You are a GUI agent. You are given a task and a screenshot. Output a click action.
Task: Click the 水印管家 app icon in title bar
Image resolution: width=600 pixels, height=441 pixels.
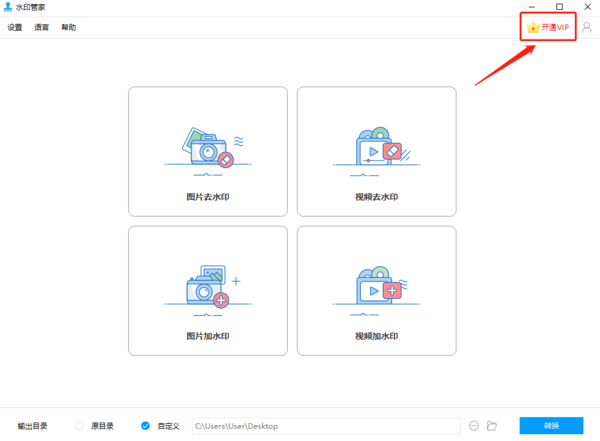point(8,7)
